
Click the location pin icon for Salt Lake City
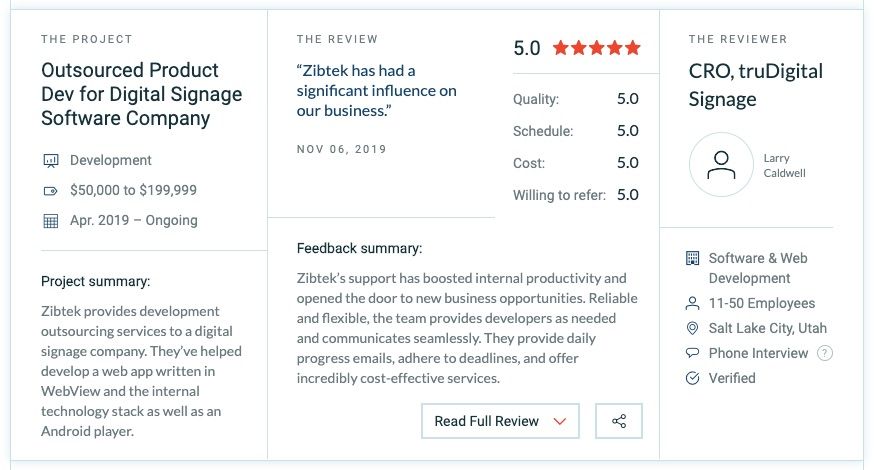tap(692, 328)
